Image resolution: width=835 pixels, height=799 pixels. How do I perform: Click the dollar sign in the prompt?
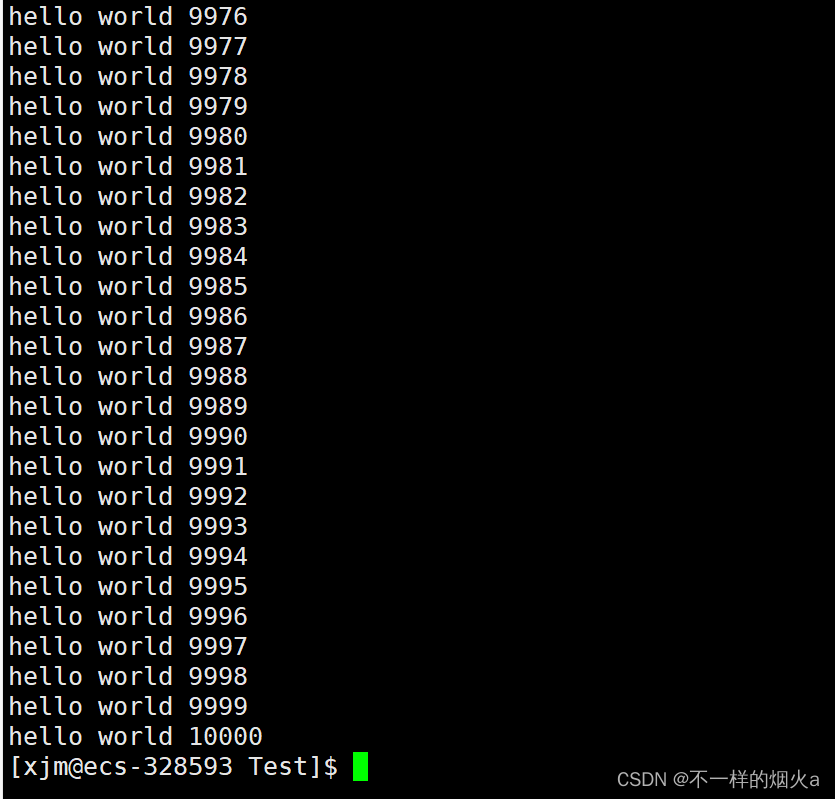(331, 767)
